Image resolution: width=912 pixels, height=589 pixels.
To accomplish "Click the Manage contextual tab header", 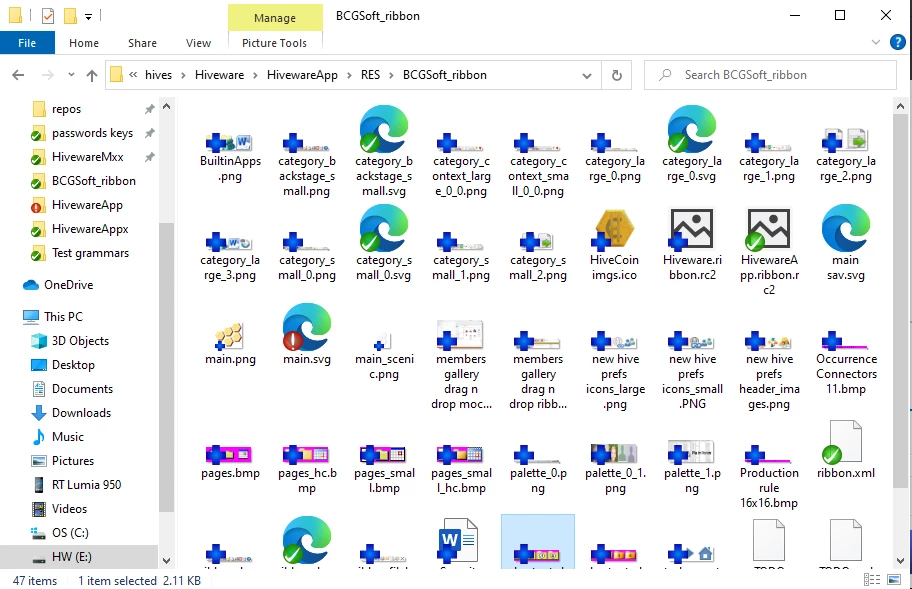I will (275, 17).
